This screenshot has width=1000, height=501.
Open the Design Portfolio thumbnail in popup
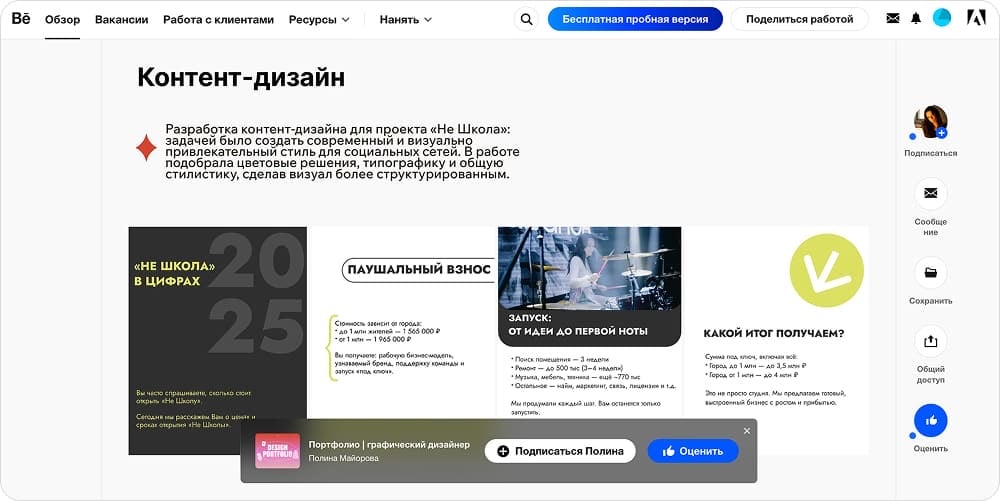coord(277,451)
